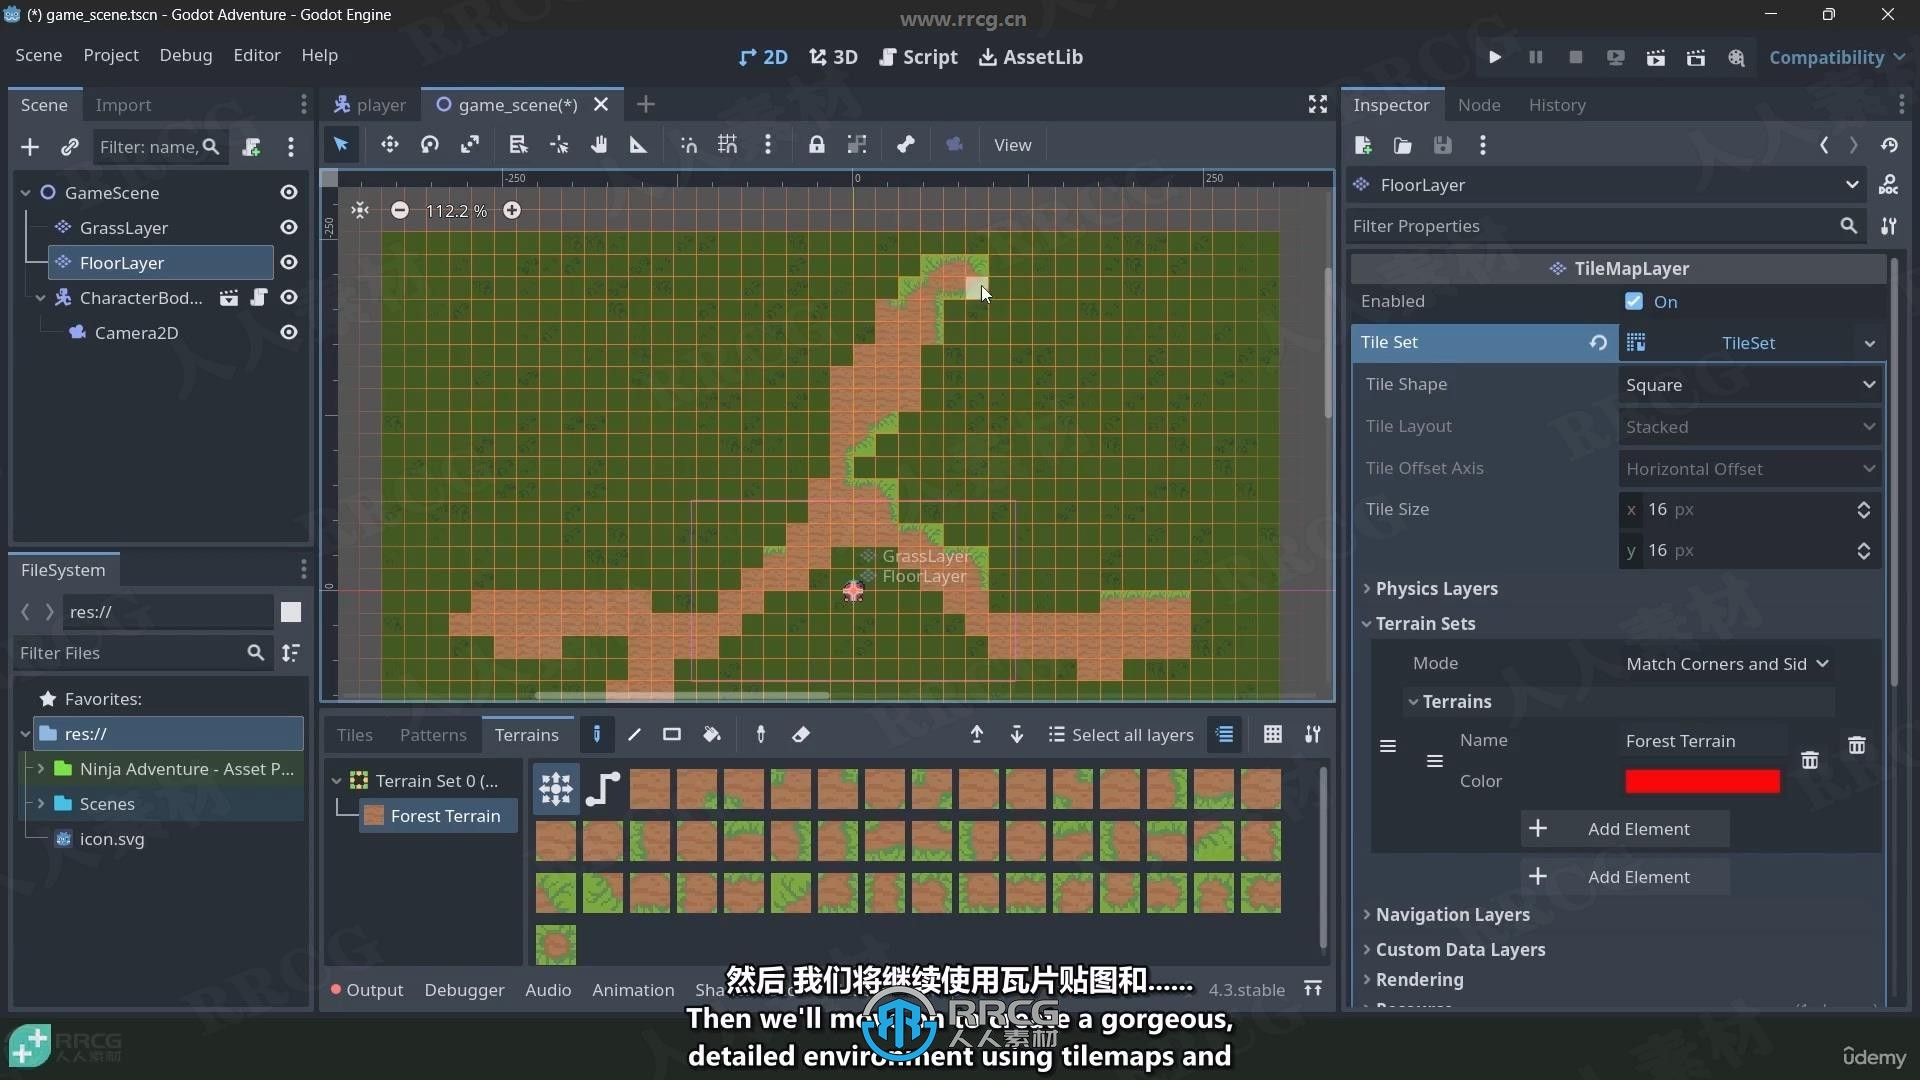Add a new node to scene
Viewport: 1920px width, 1080px height.
coord(30,147)
